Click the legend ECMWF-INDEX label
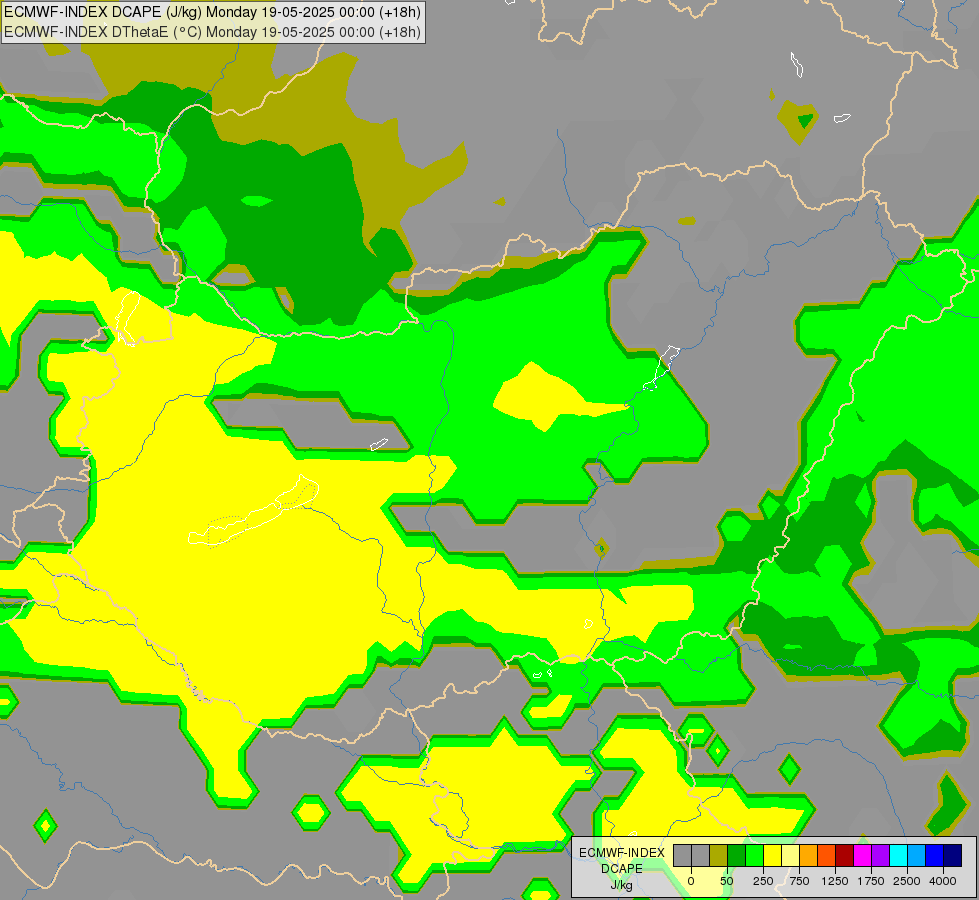Image resolution: width=979 pixels, height=900 pixels. tap(622, 853)
